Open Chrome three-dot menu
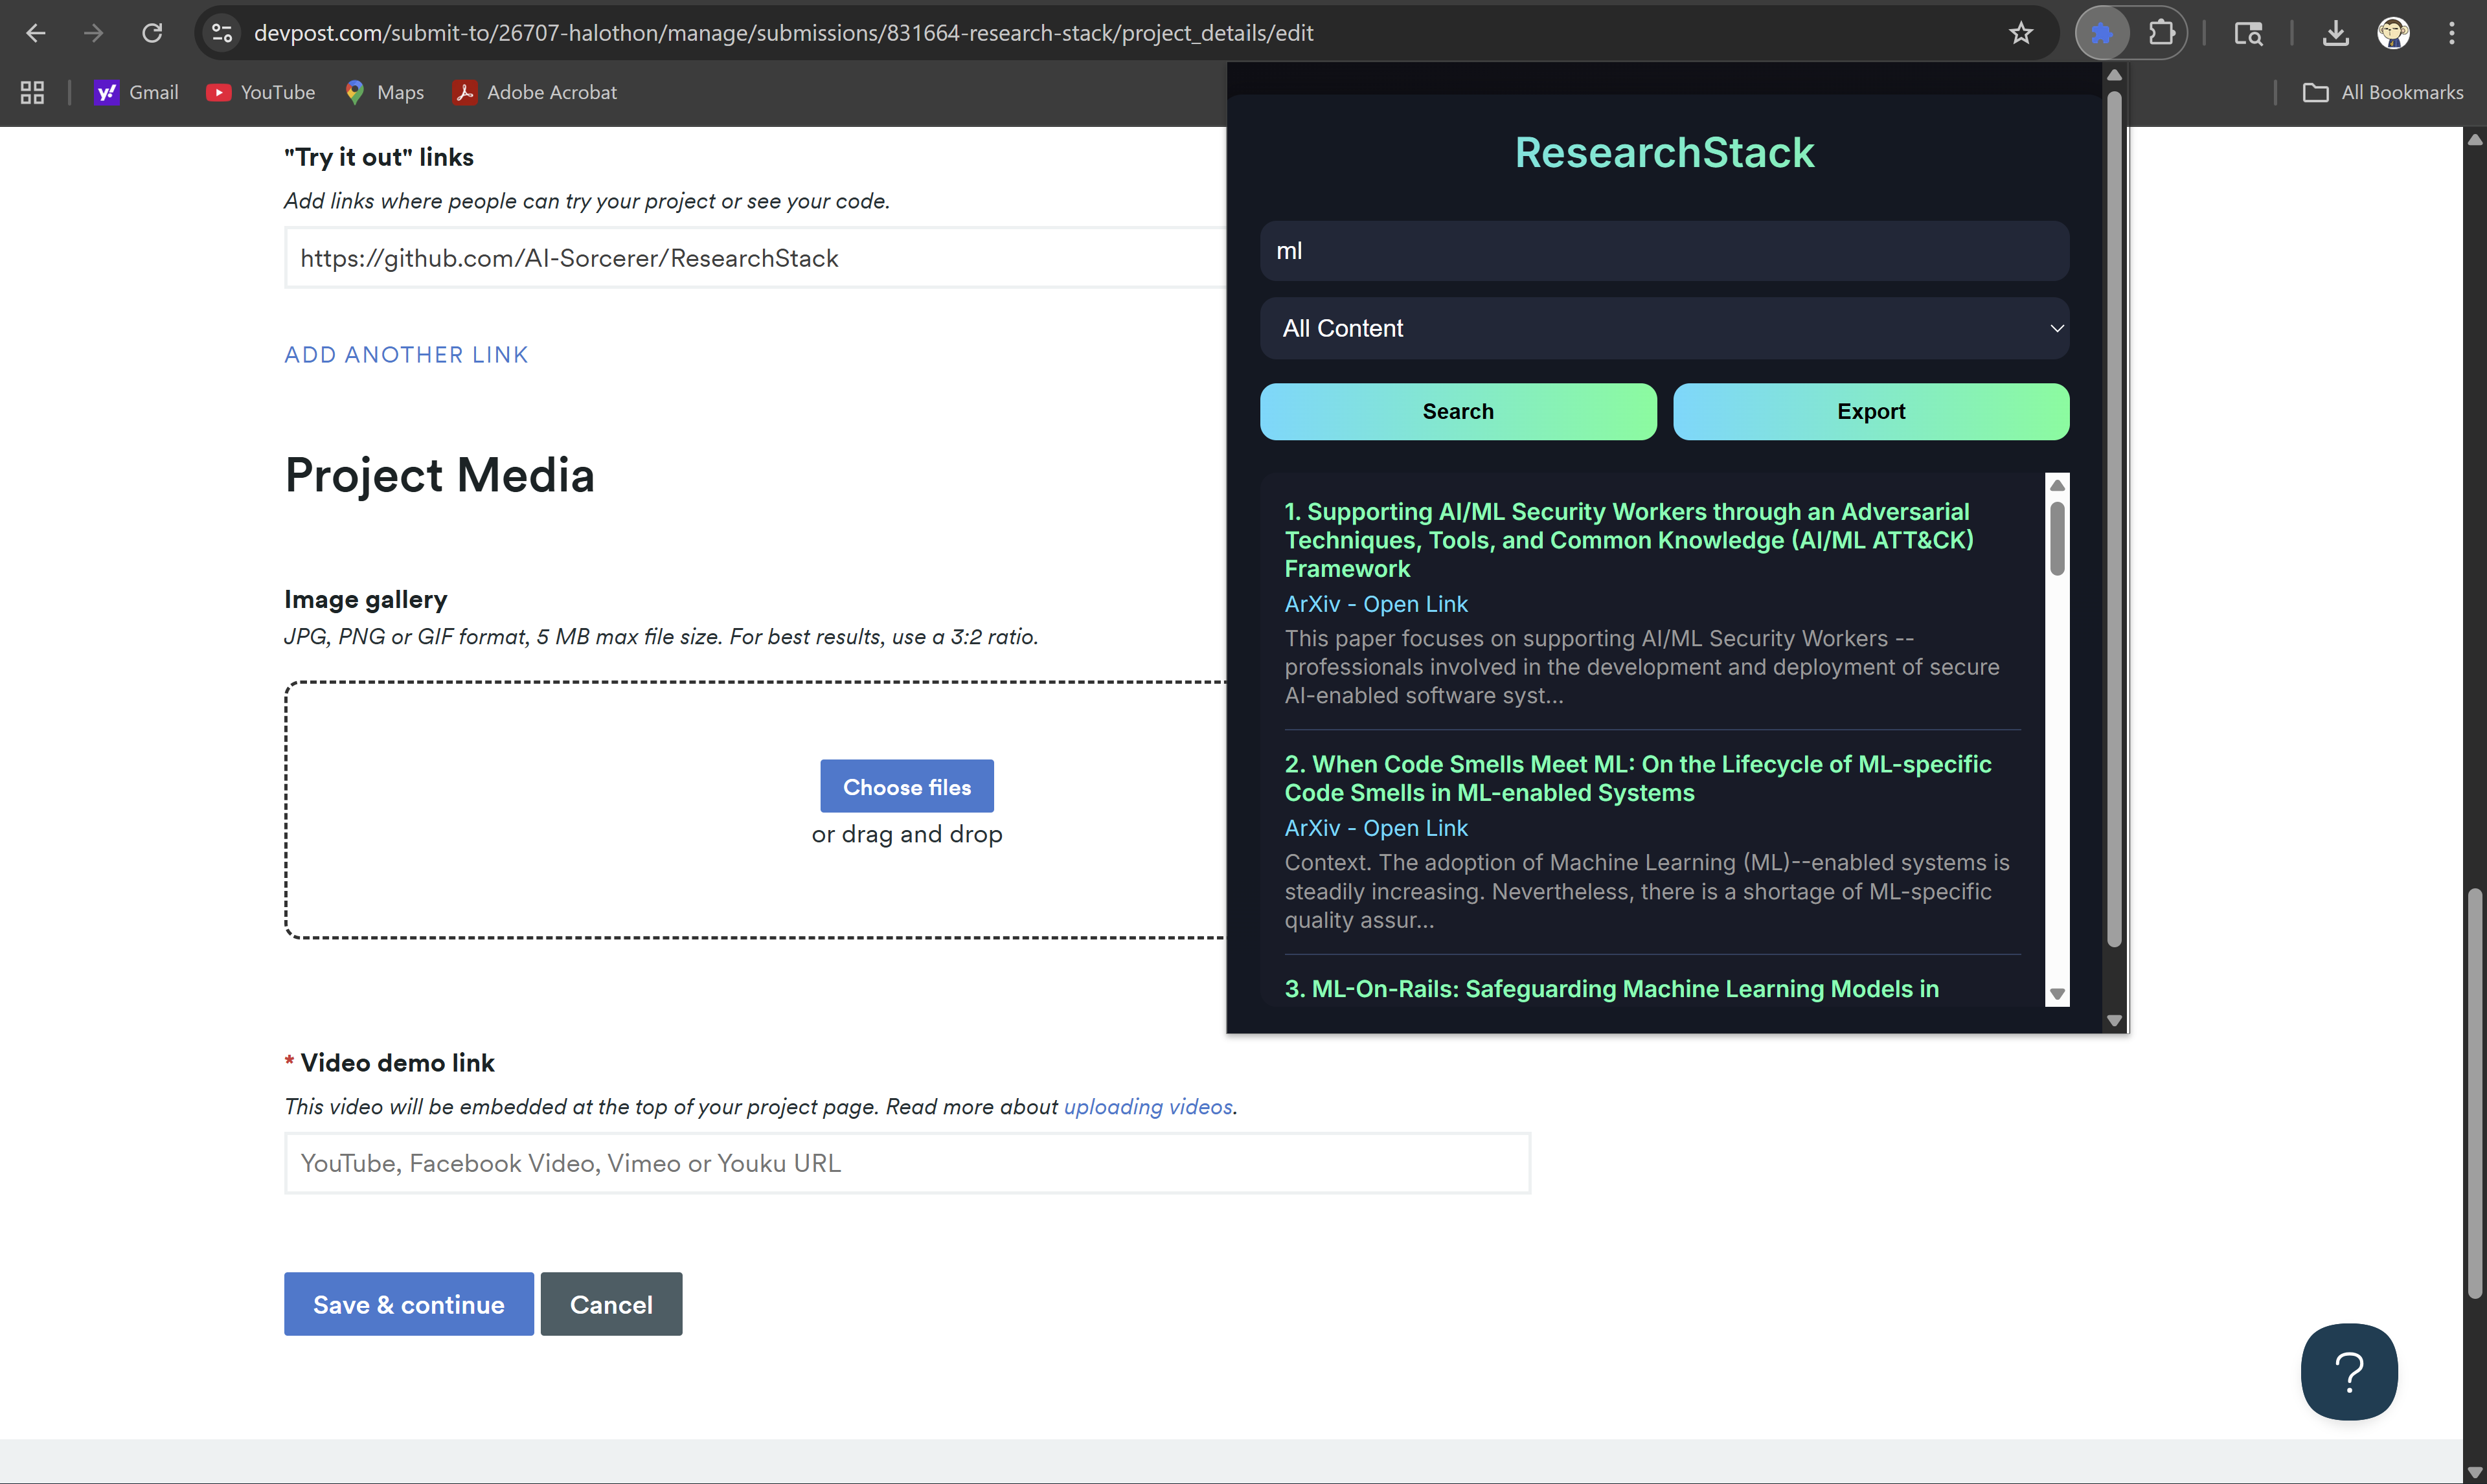Screen dimensions: 2487x1484 tap(2451, 33)
